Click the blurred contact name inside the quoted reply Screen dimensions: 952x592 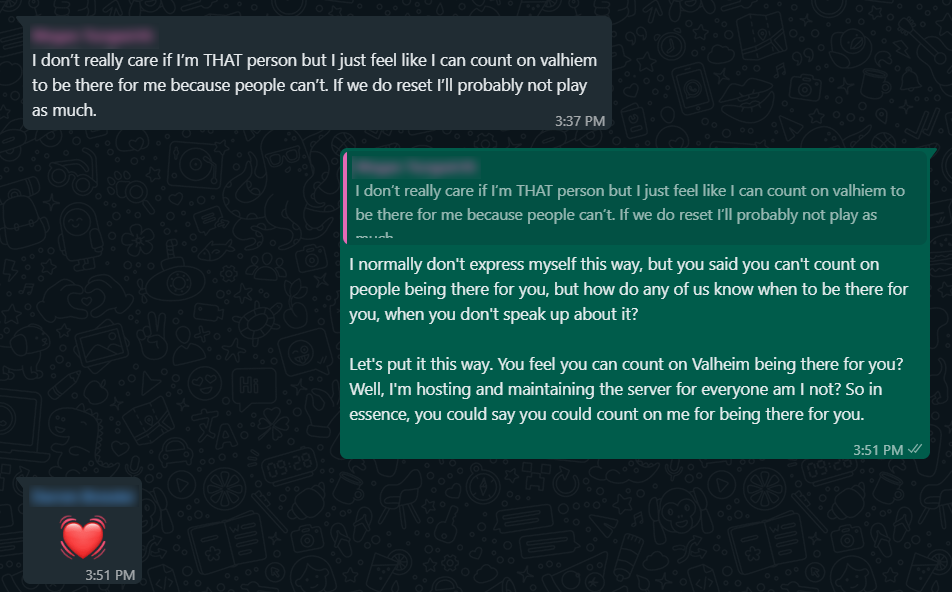413,167
